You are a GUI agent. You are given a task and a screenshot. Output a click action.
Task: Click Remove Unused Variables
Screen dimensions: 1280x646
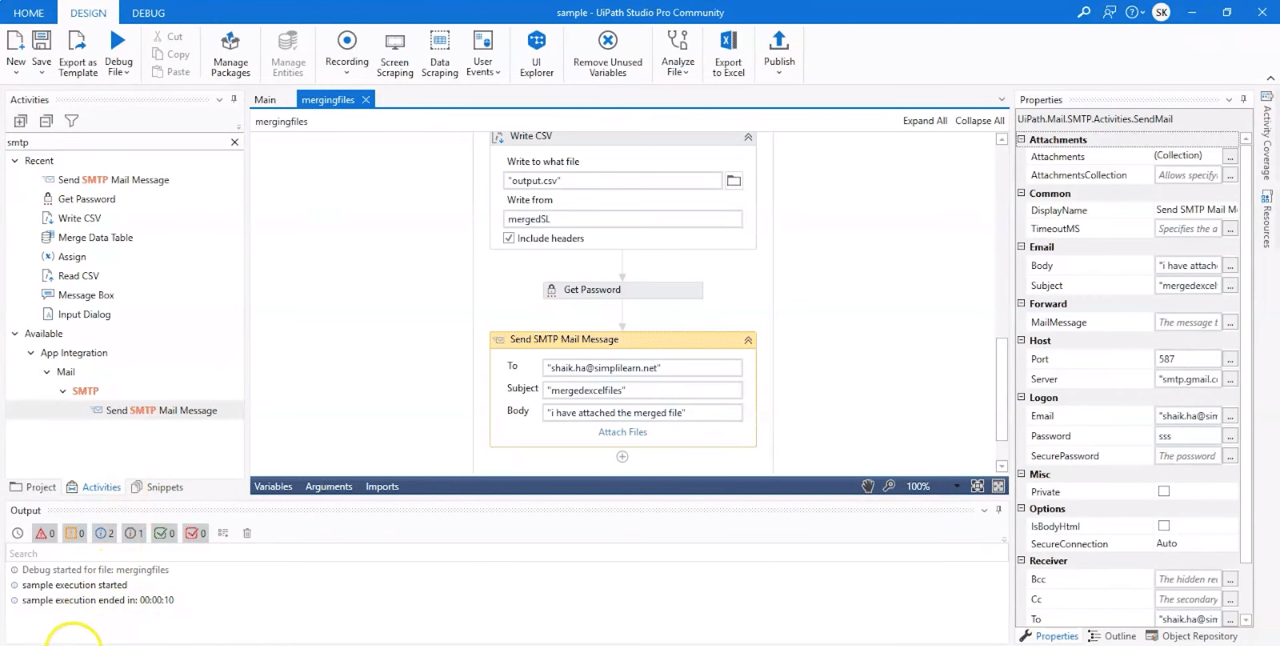(x=607, y=50)
